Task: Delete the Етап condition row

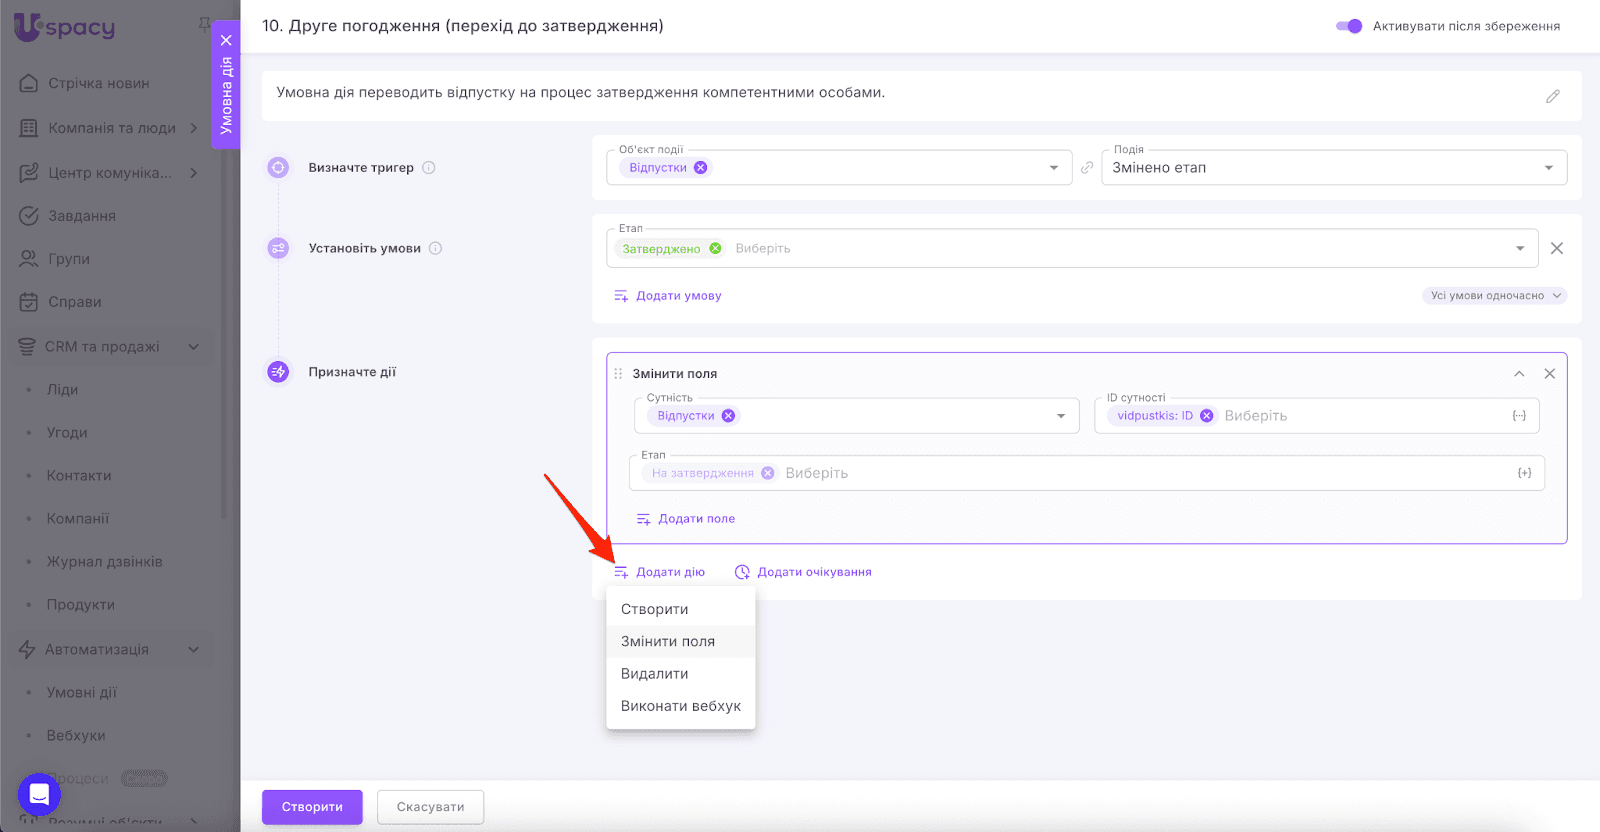Action: coord(1556,248)
